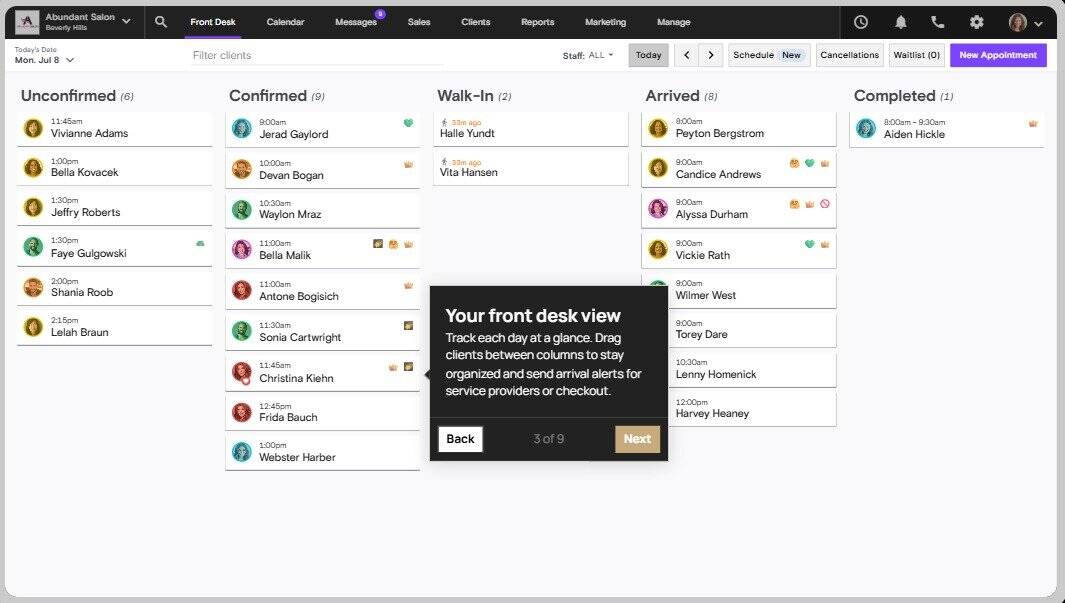The width and height of the screenshot is (1065, 603).
Task: Open the time clock icon
Action: point(860,22)
